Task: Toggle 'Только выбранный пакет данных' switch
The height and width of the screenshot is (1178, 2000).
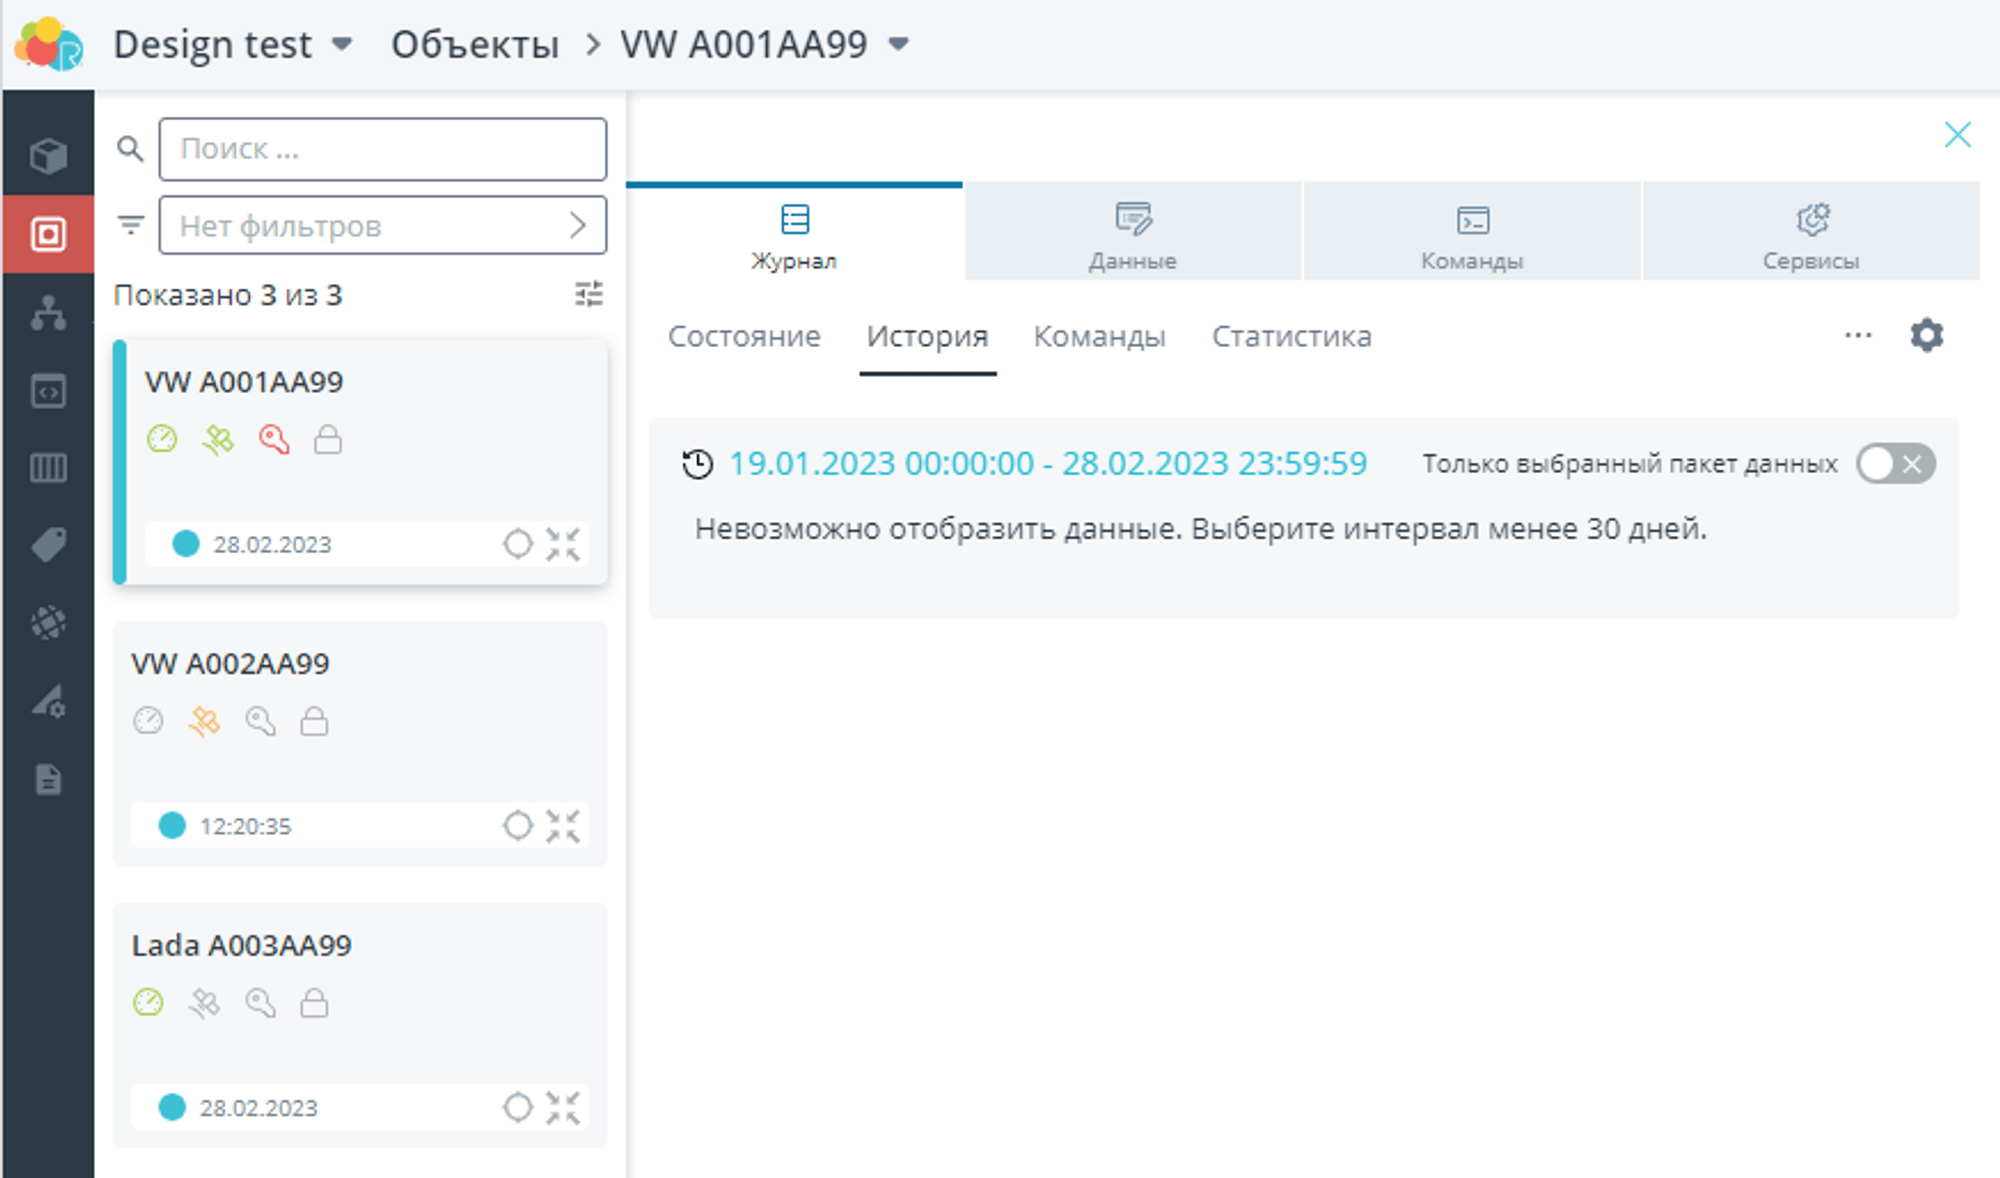Action: click(1895, 464)
